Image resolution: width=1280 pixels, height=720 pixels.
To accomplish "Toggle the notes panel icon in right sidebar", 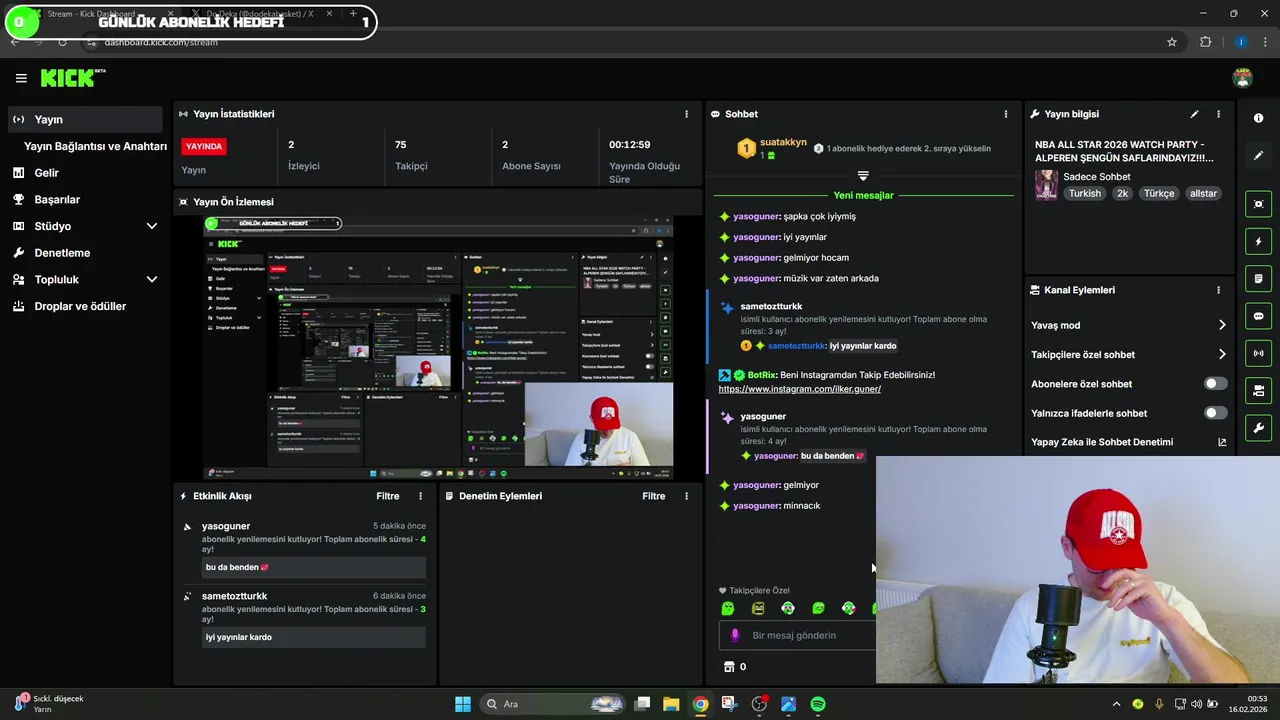I will click(x=1258, y=278).
